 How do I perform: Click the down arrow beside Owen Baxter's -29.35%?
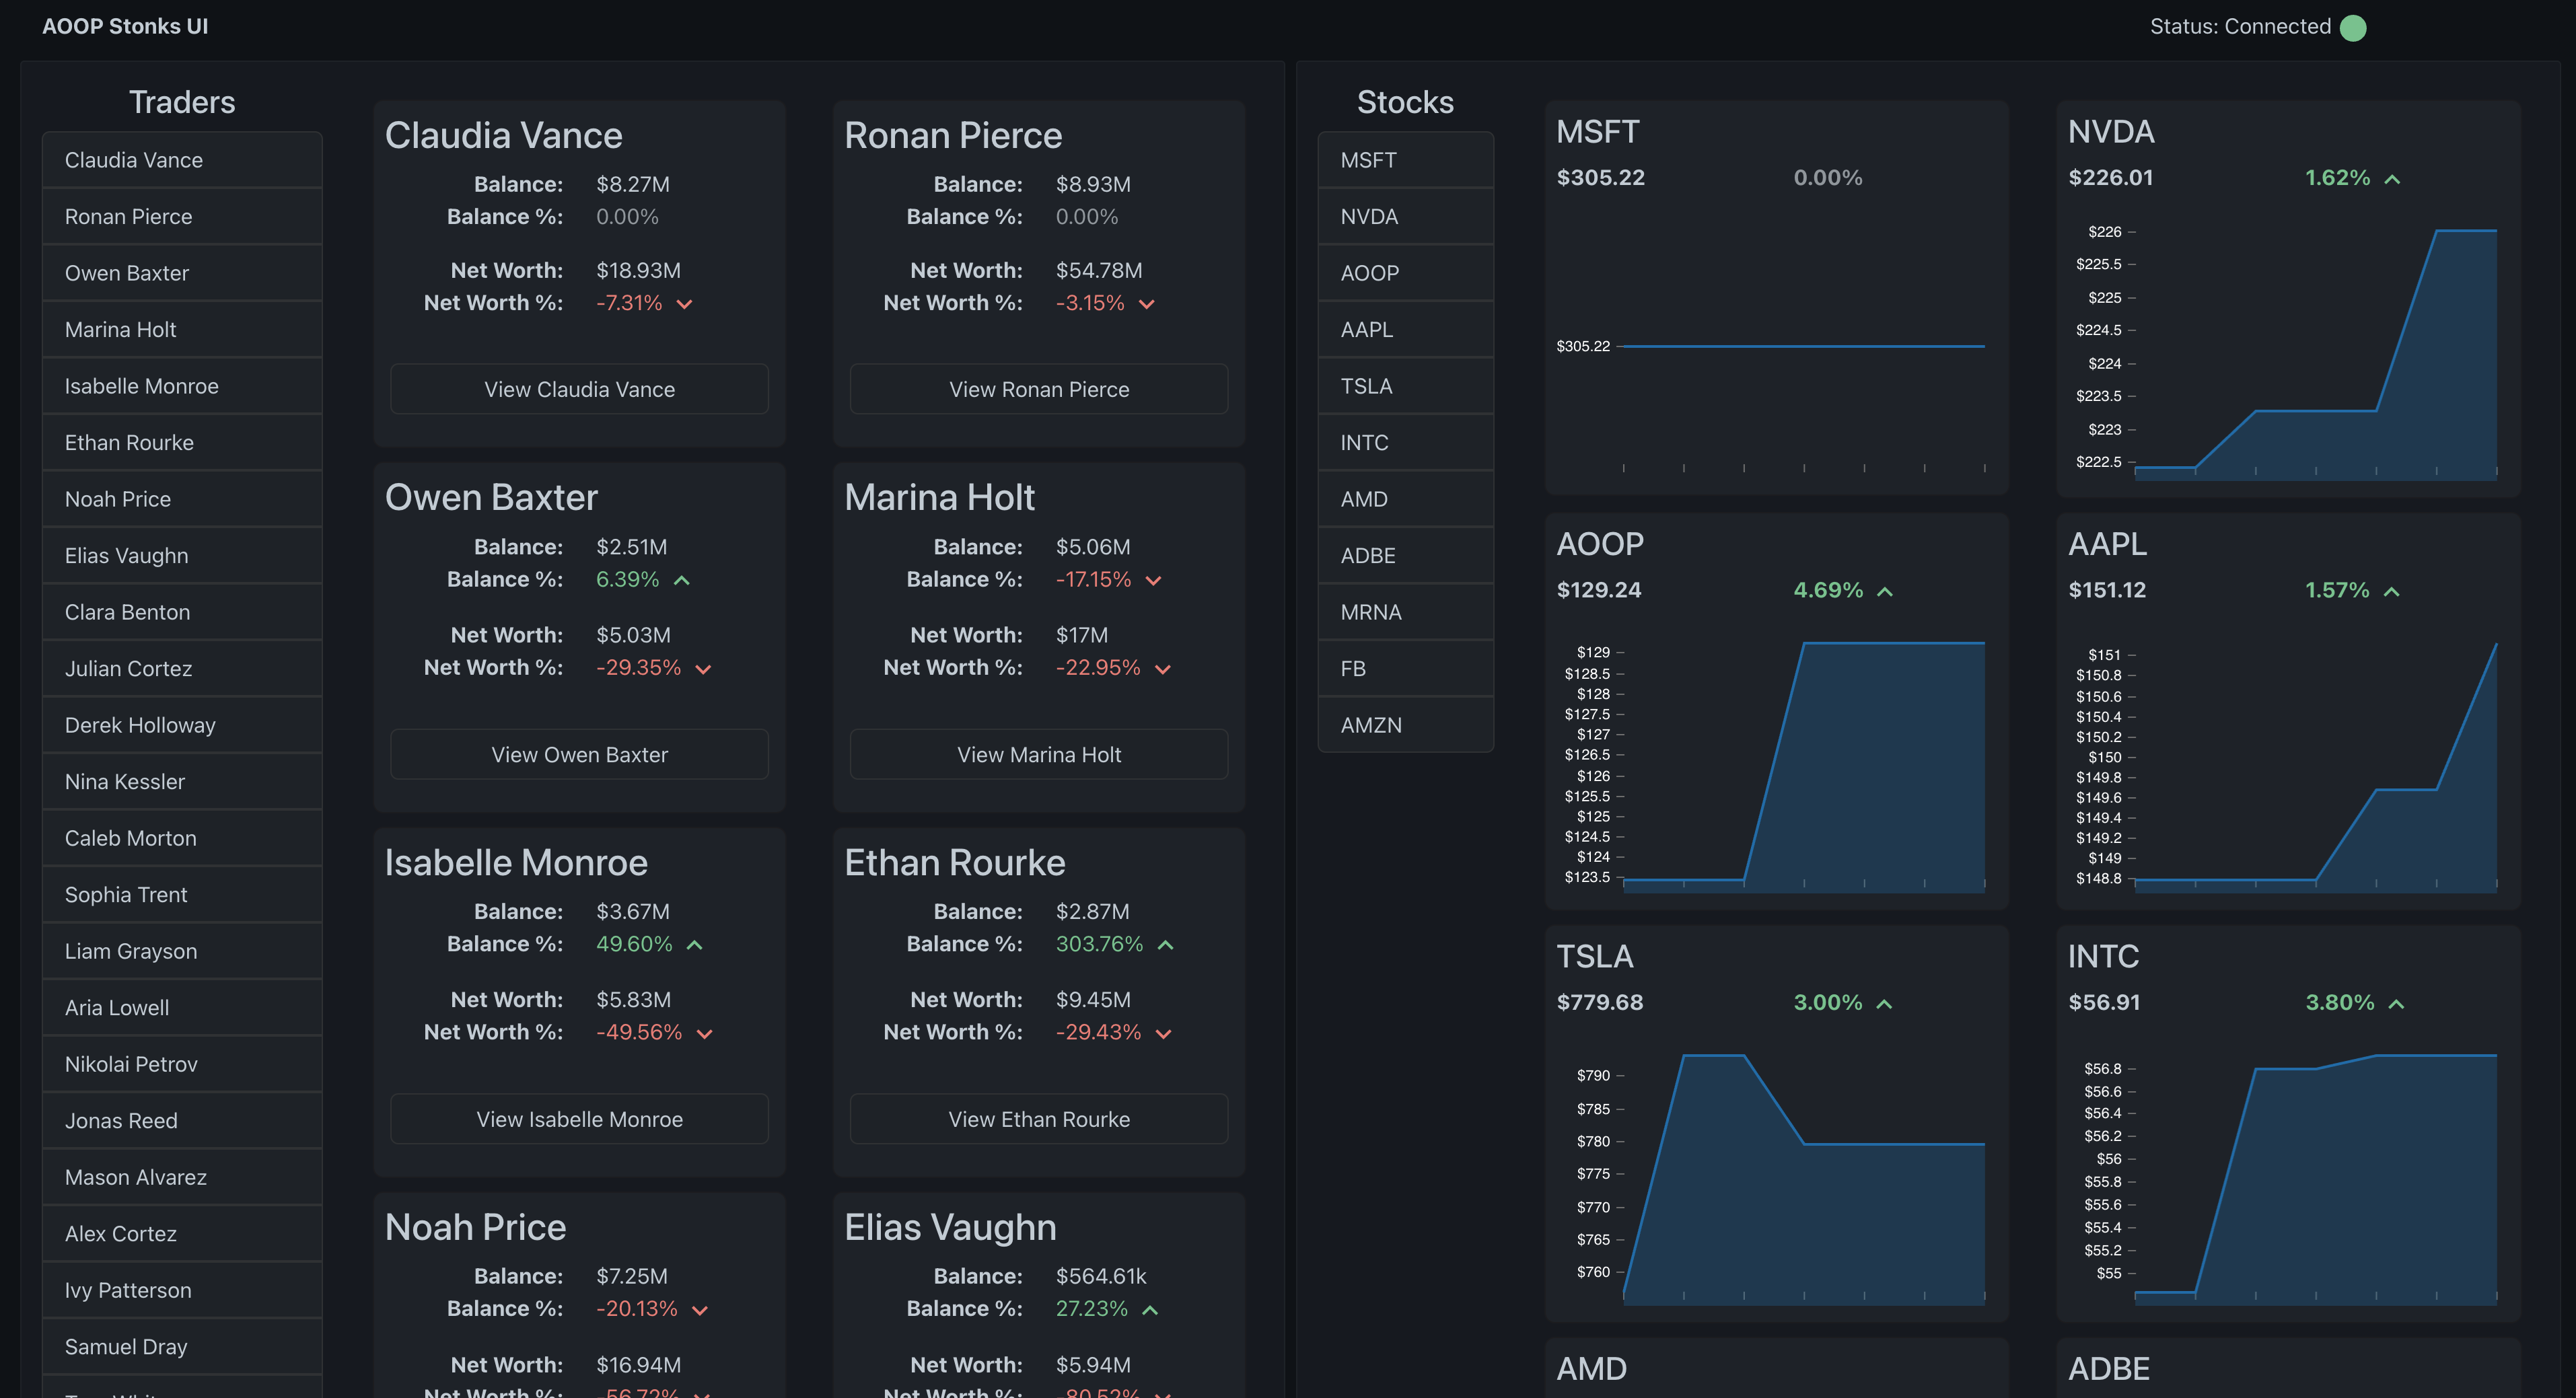(703, 669)
